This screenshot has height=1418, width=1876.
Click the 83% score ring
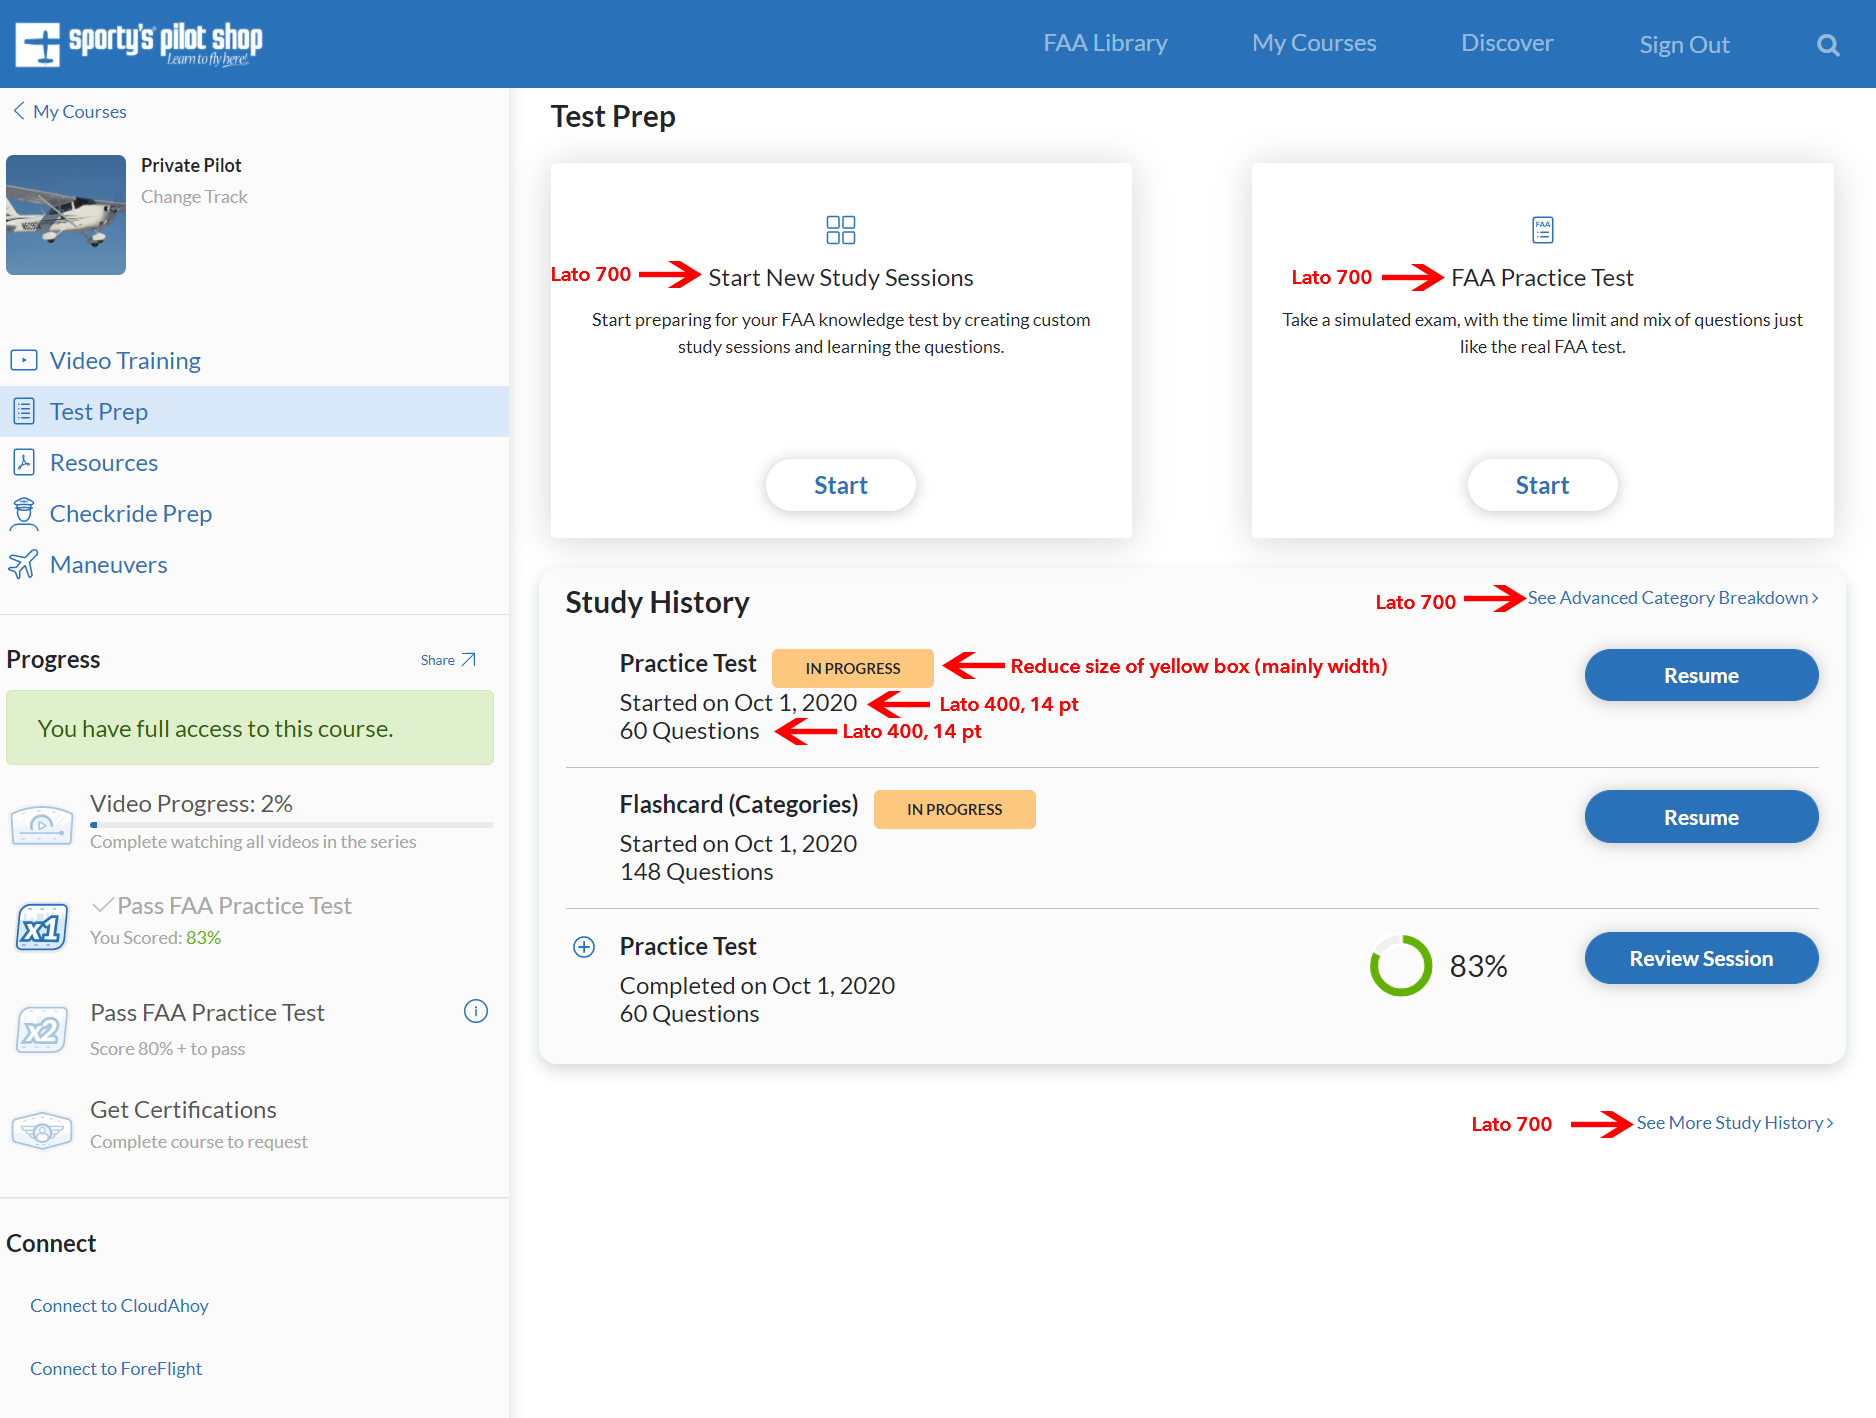[1401, 966]
